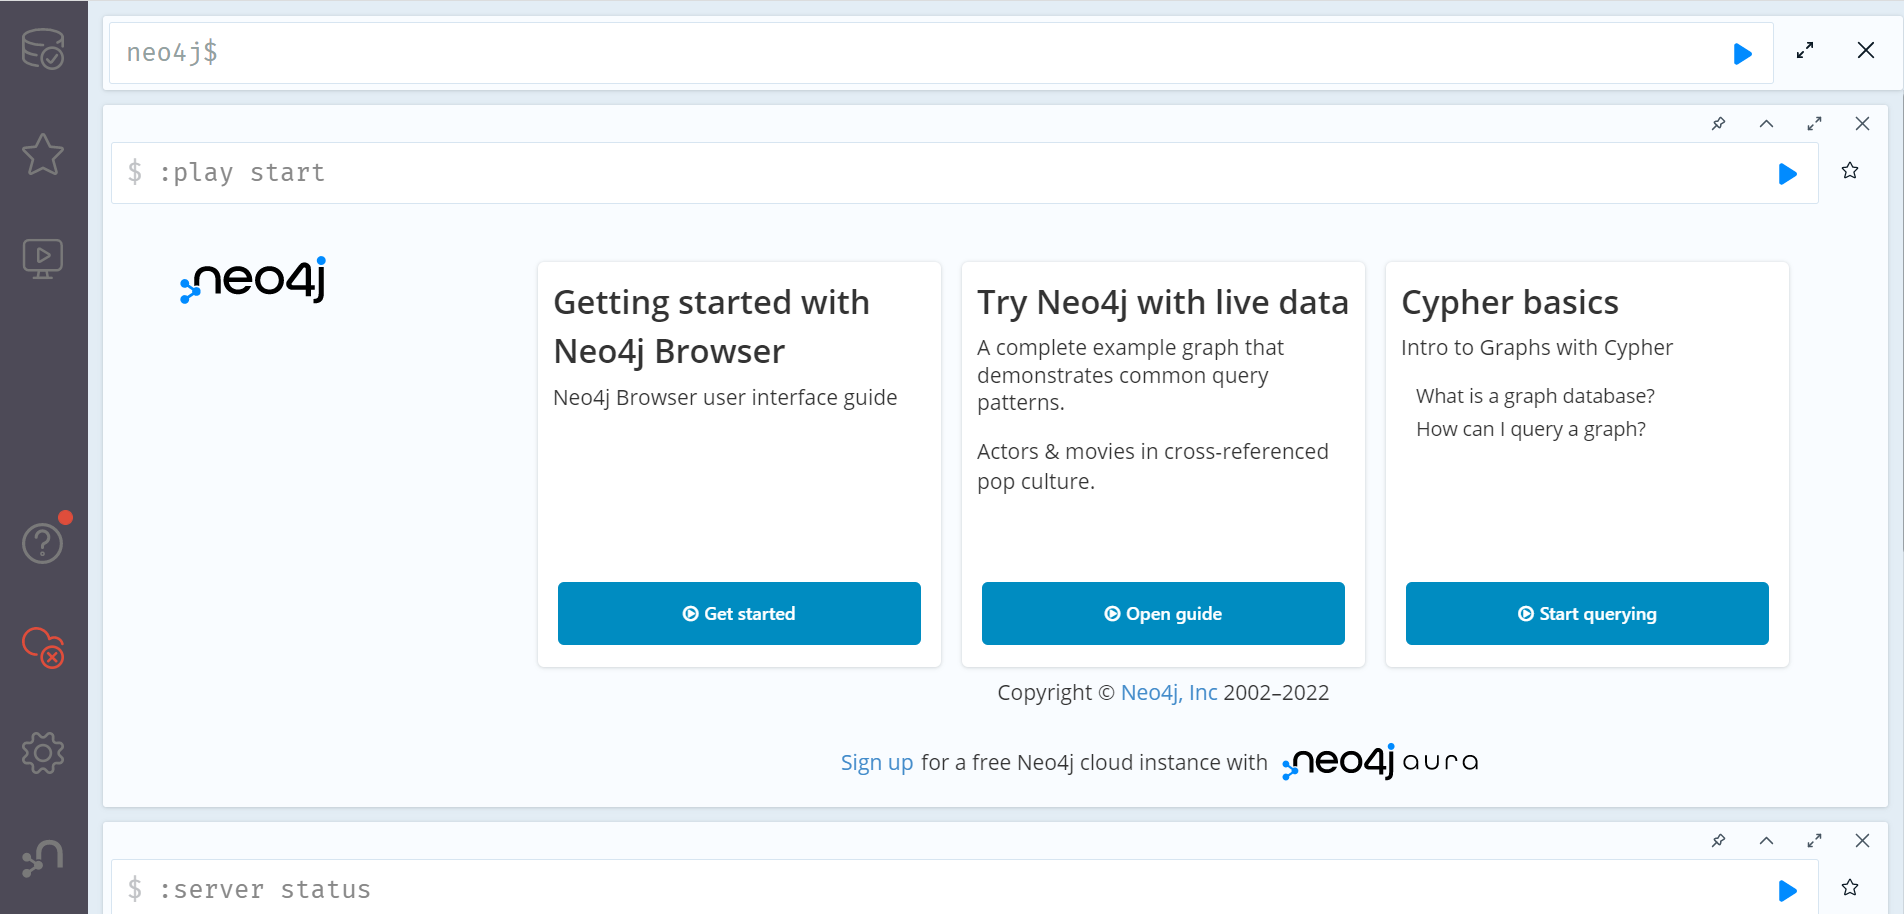Click the Open guide button
Viewport: 1904px width, 914px height.
(1163, 613)
